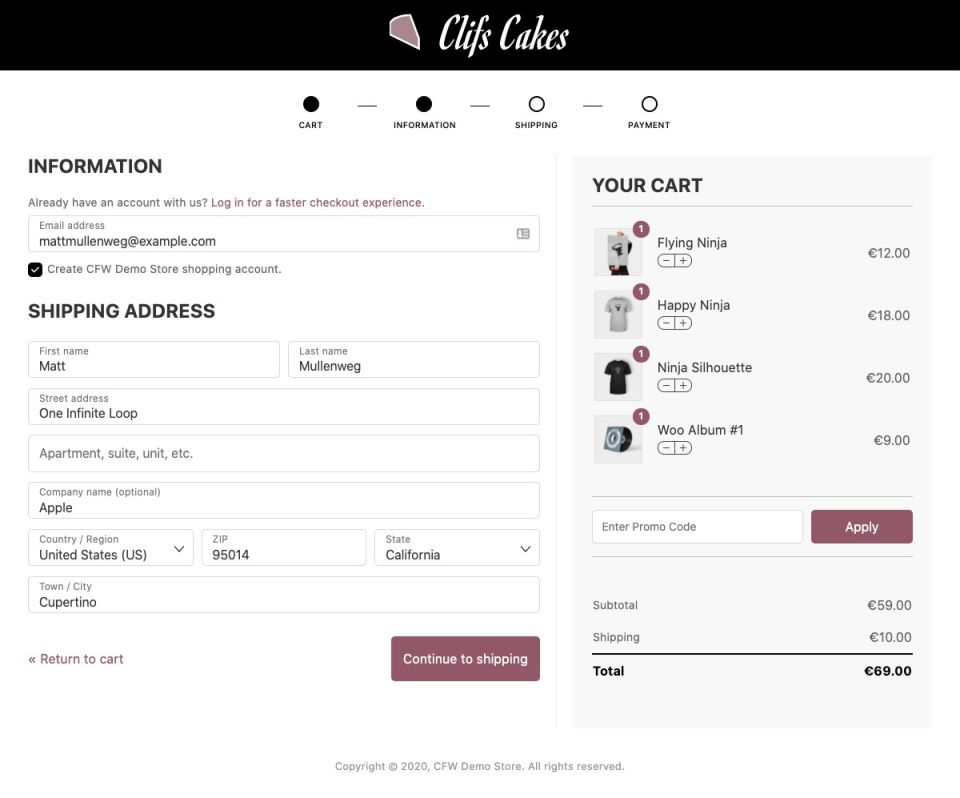
Task: Click the Clifs Cakes logo icon
Action: click(x=404, y=32)
